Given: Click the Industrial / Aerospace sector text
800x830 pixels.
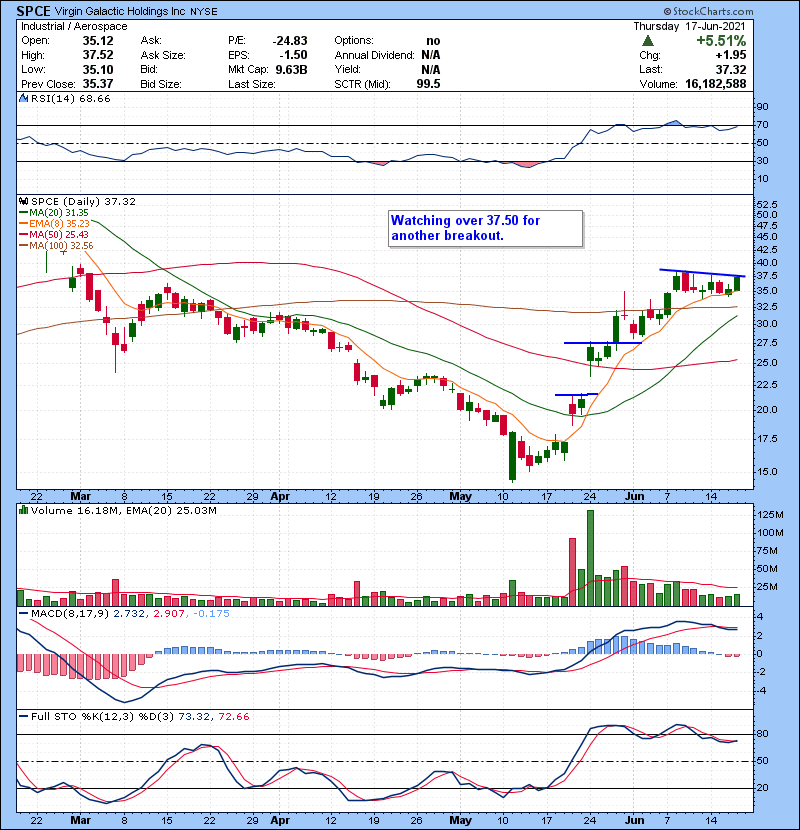Looking at the screenshot, I should [74, 26].
